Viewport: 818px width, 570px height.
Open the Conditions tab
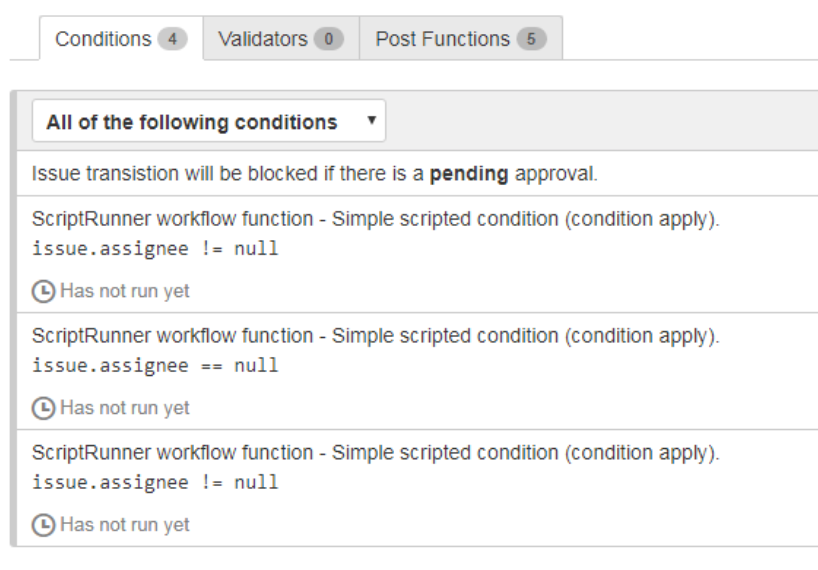pyautogui.click(x=121, y=39)
